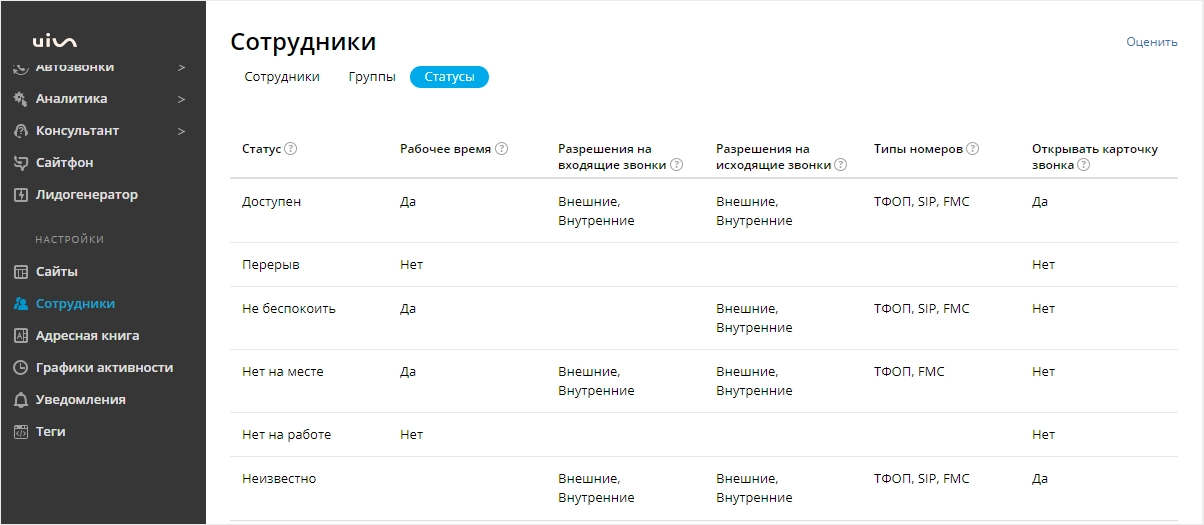The width and height of the screenshot is (1204, 525).
Task: Click the UIS logo in sidebar
Action: [54, 41]
